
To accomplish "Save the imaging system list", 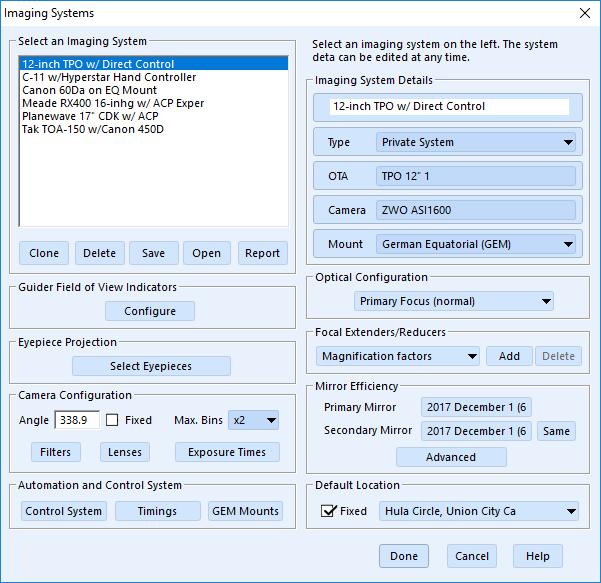I will (x=154, y=253).
